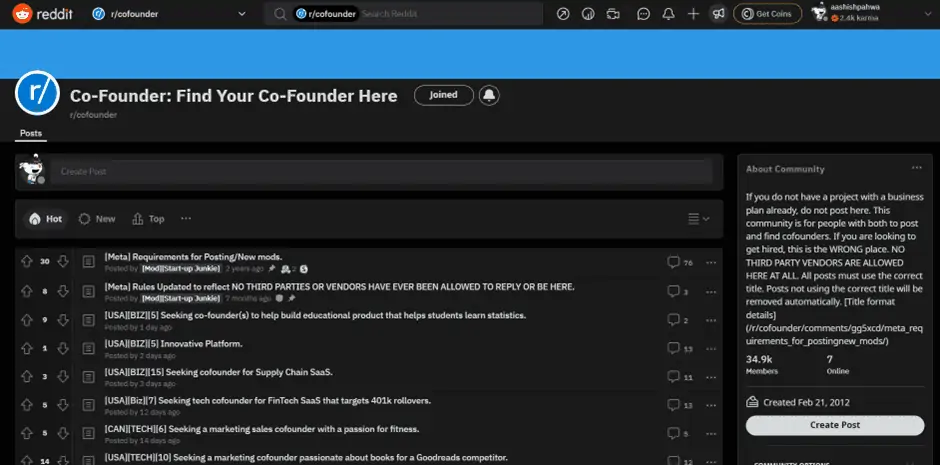Sort posts by New
940x465 pixels.
pos(97,219)
